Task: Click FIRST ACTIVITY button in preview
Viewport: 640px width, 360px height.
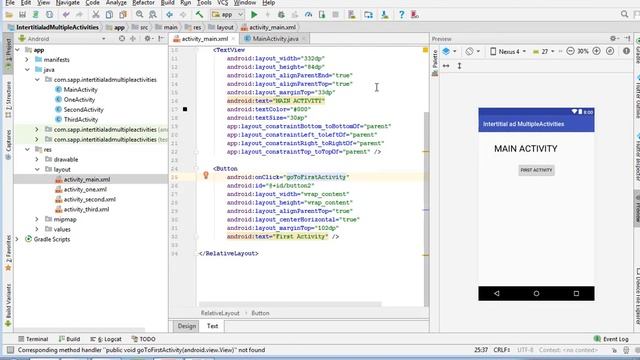Action: (536, 170)
